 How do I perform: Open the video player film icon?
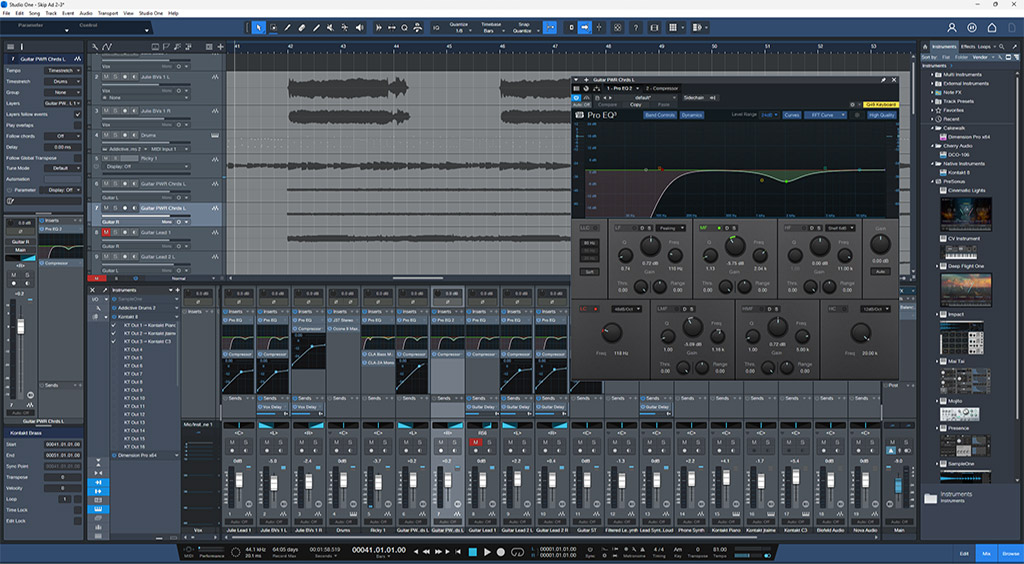click(654, 27)
